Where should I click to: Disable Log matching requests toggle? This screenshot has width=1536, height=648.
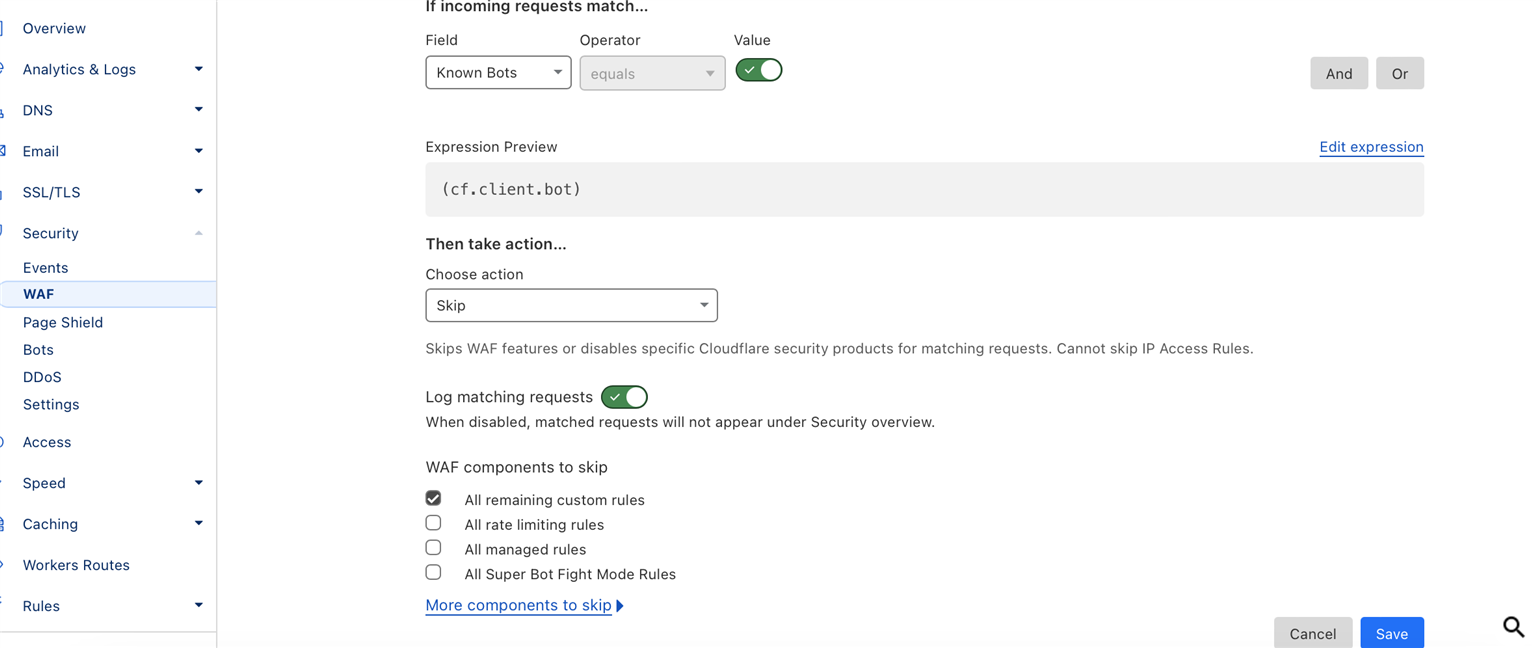click(x=624, y=397)
